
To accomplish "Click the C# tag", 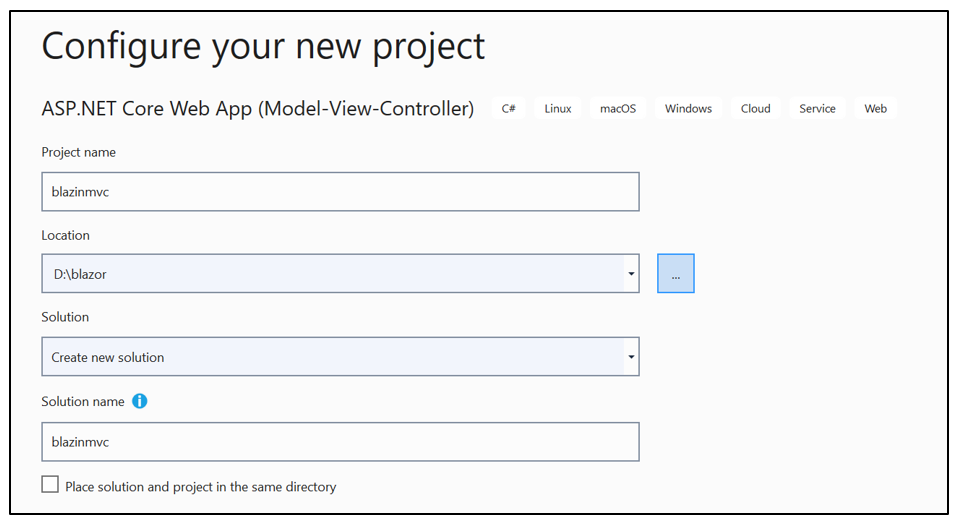I will coord(508,108).
